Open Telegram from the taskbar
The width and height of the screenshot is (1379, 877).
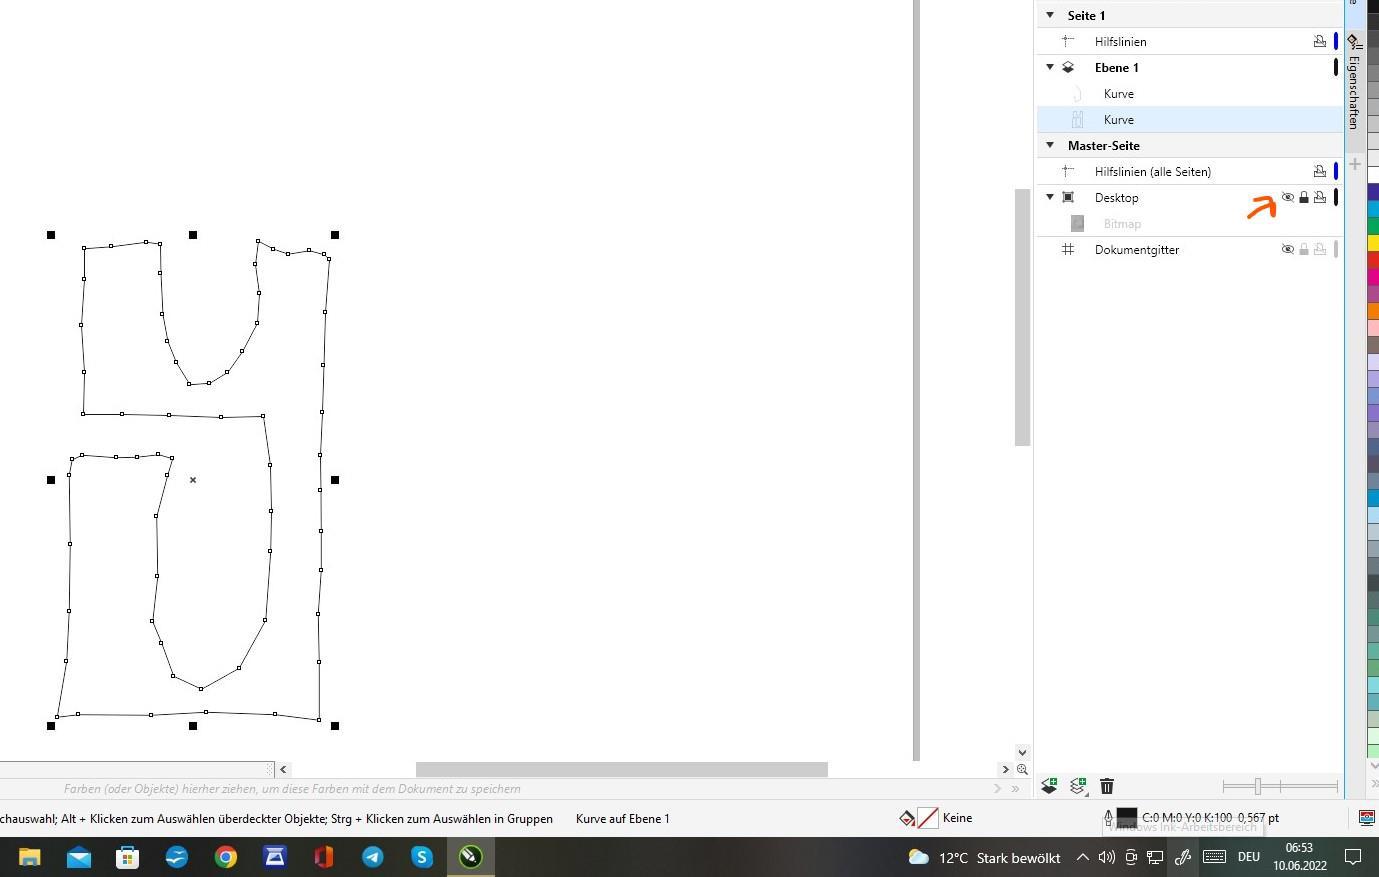[x=373, y=857]
